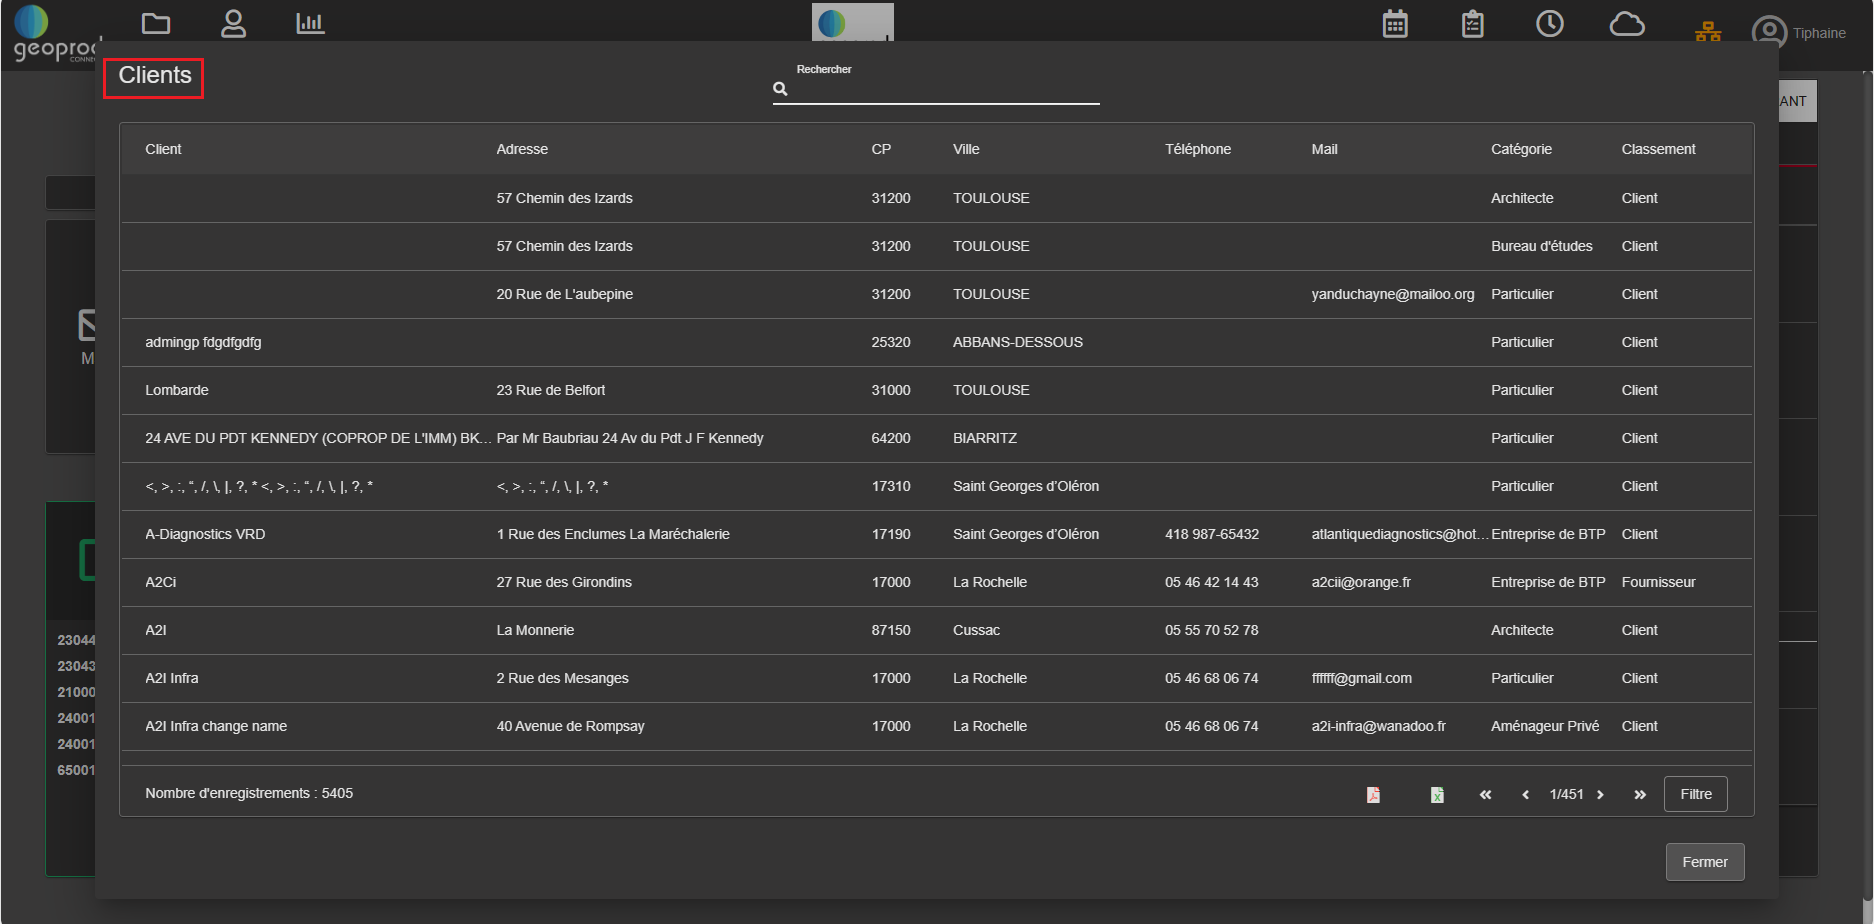Click the Aménageur Privé category cell

click(x=1545, y=726)
